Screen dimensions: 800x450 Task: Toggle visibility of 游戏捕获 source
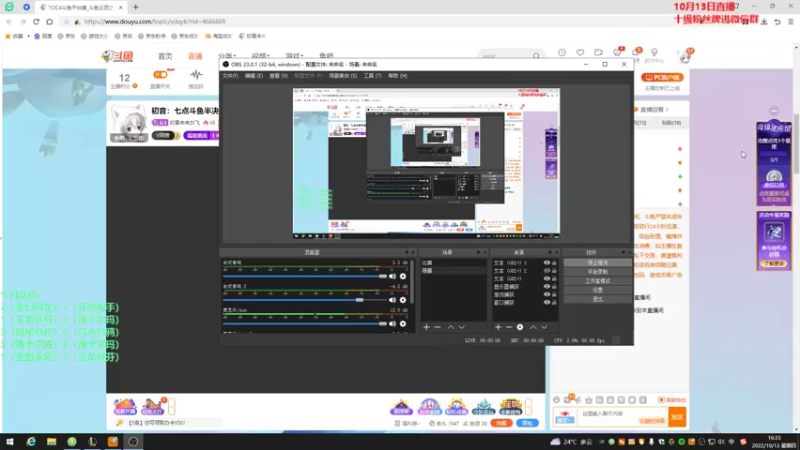(x=546, y=294)
